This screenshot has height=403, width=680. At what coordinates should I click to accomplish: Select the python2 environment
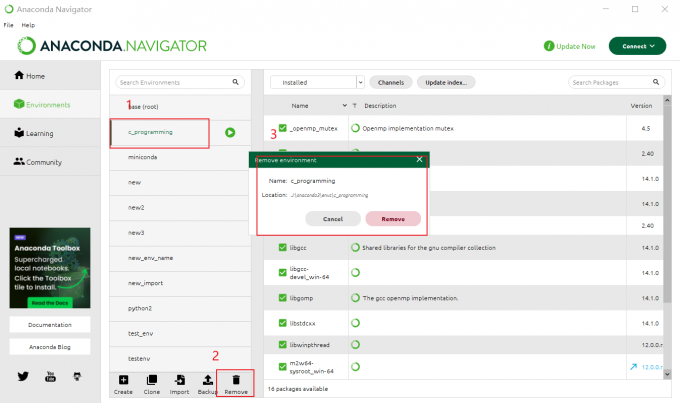point(180,308)
